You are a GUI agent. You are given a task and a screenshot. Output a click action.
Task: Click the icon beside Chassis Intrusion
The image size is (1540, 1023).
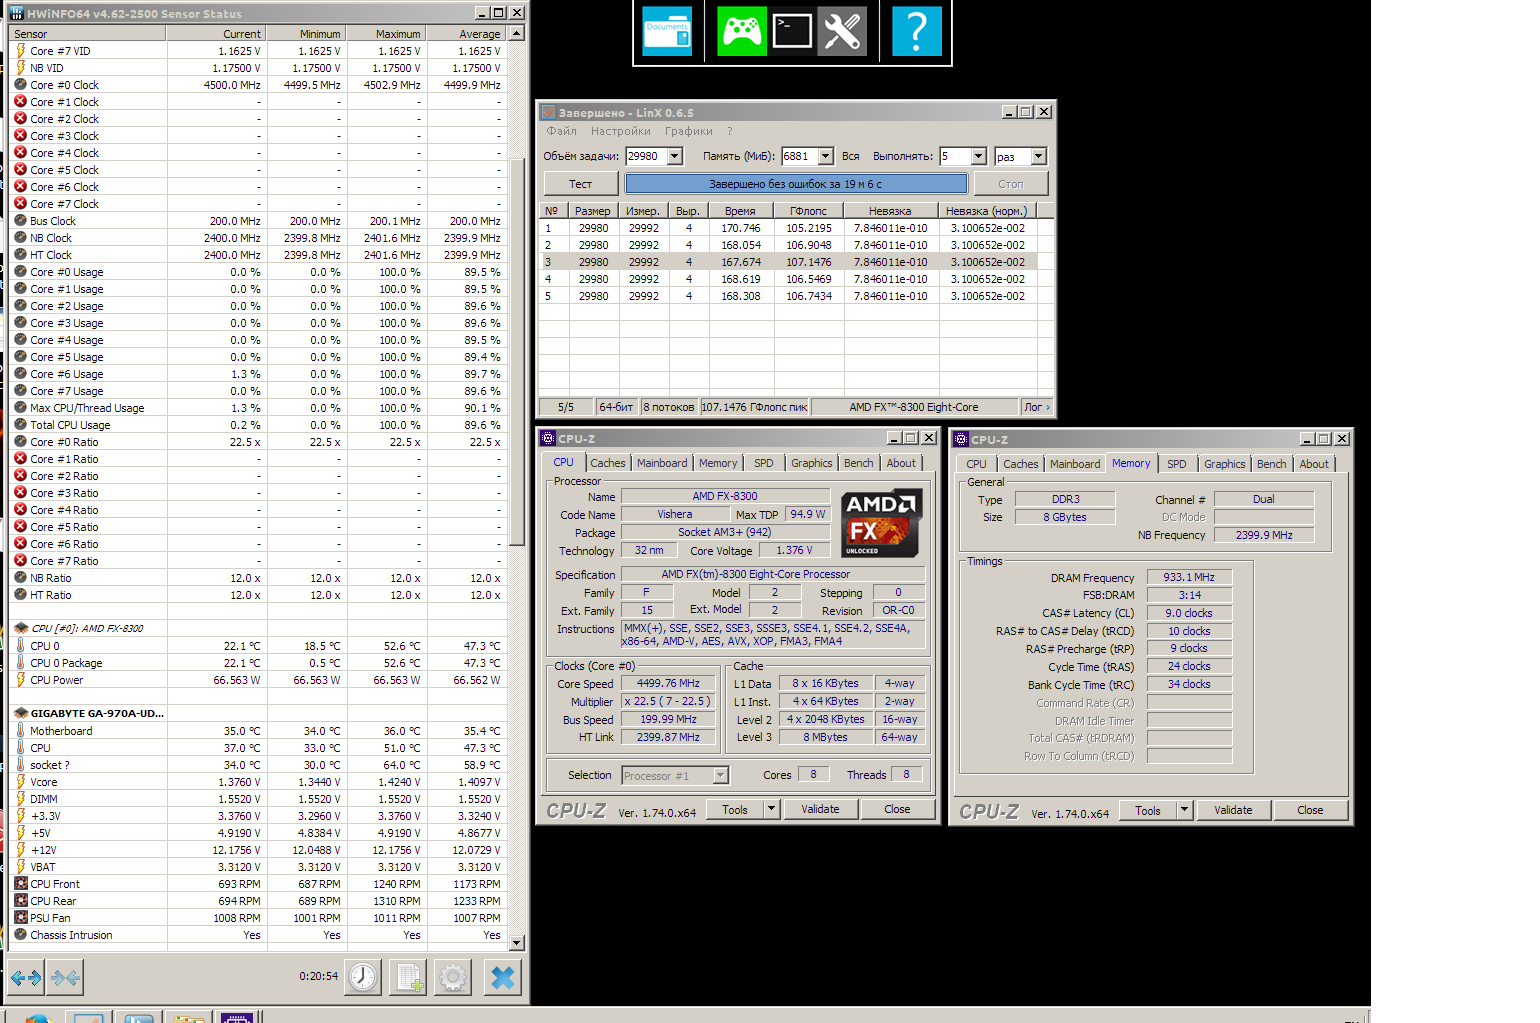coord(20,935)
